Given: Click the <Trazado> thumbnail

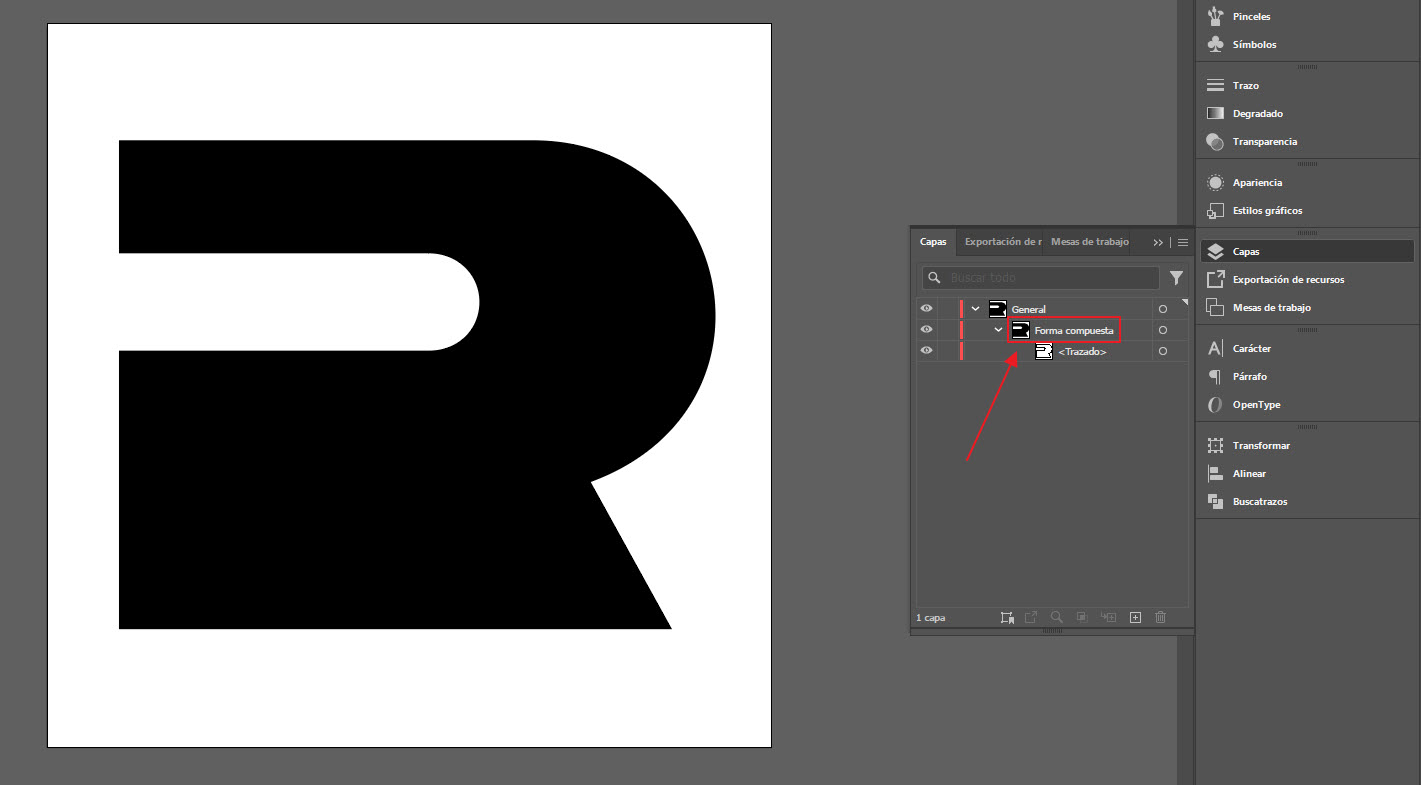Looking at the screenshot, I should [1044, 351].
